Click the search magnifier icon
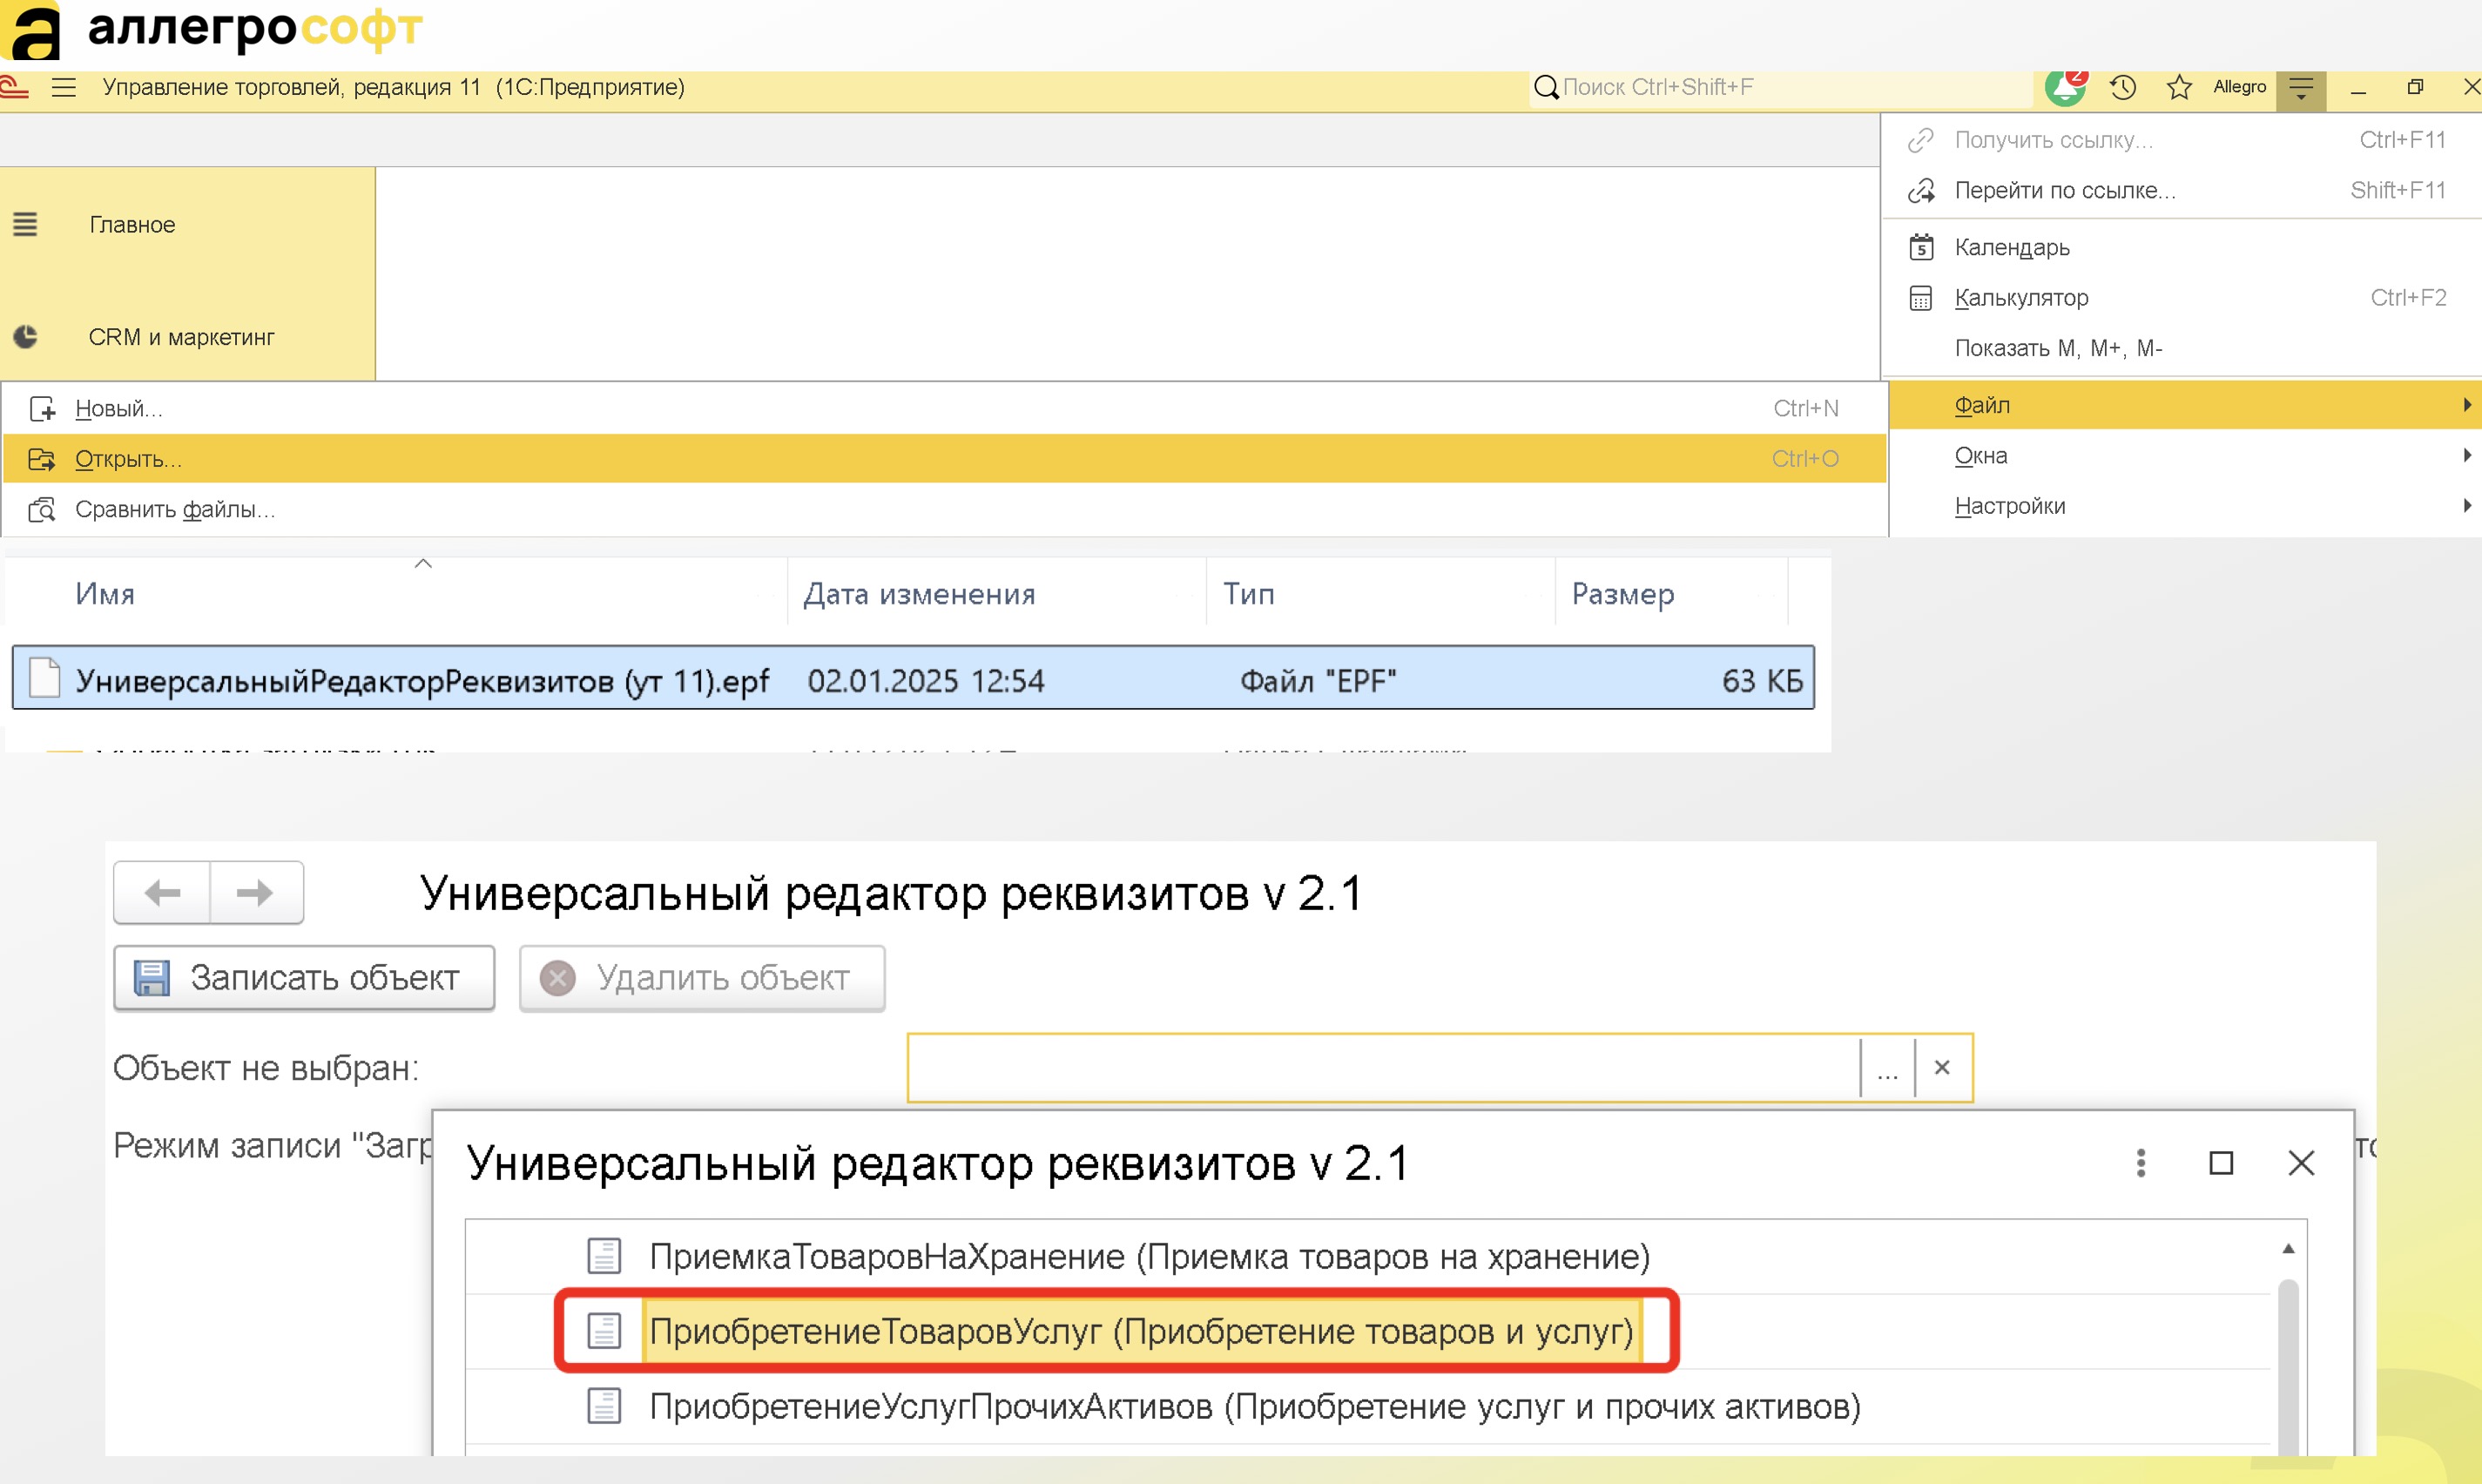Image resolution: width=2482 pixels, height=1484 pixels. (1546, 88)
